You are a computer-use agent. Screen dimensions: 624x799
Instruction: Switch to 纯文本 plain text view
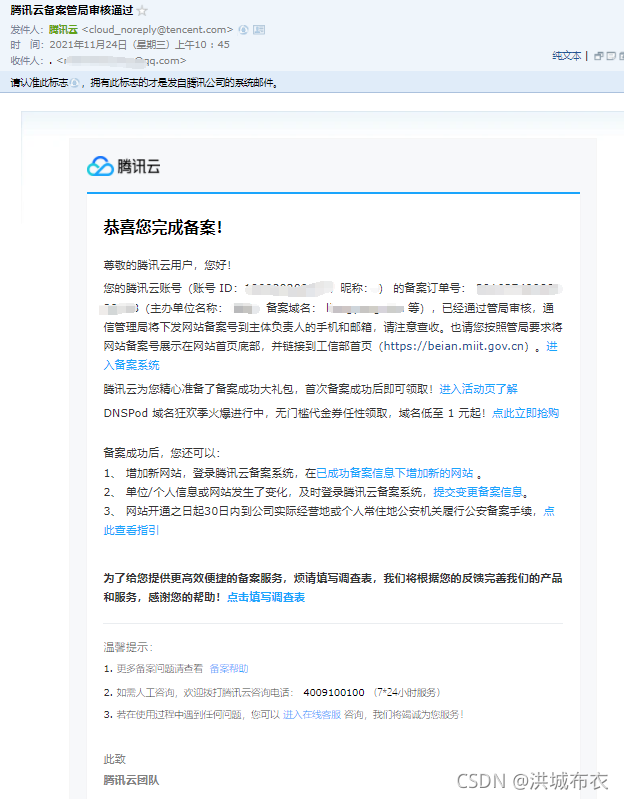click(566, 56)
